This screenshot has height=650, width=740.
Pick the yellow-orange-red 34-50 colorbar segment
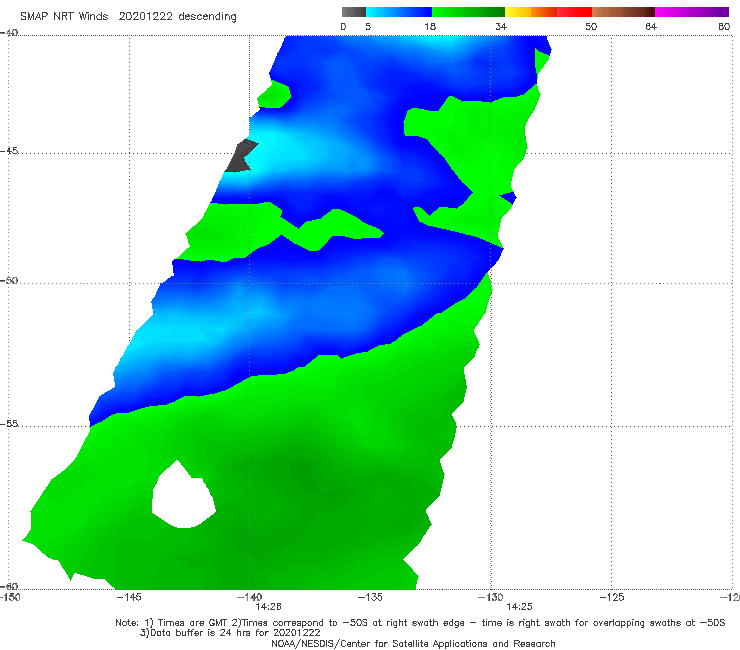[548, 12]
